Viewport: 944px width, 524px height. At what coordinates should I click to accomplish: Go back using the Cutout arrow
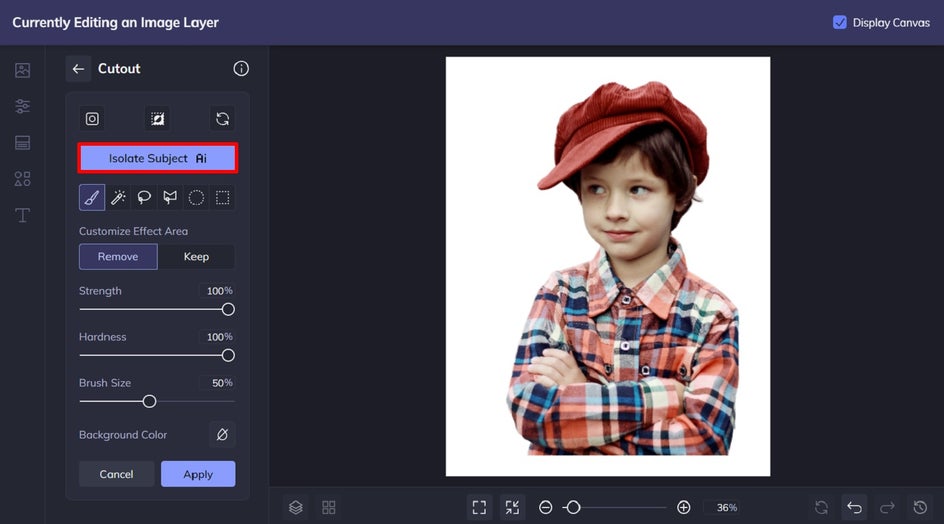pos(78,69)
